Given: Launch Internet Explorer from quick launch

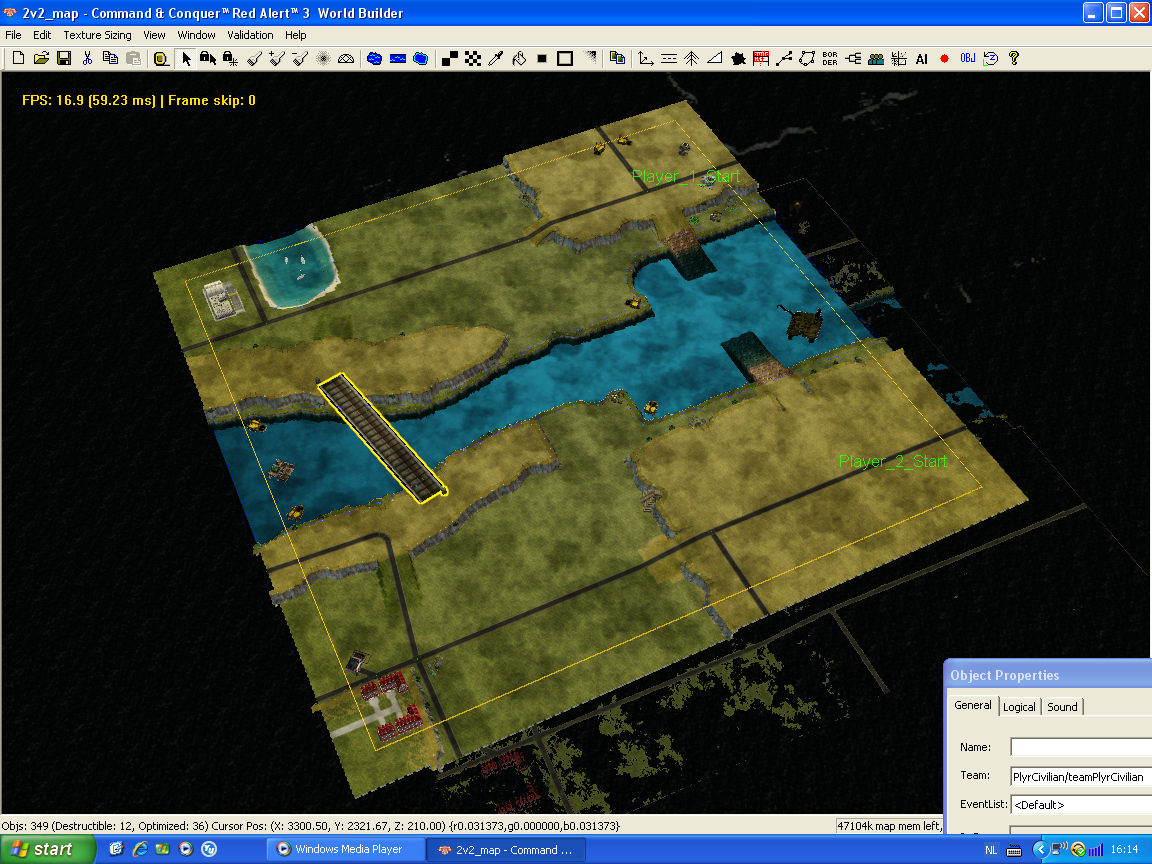Looking at the screenshot, I should [140, 849].
